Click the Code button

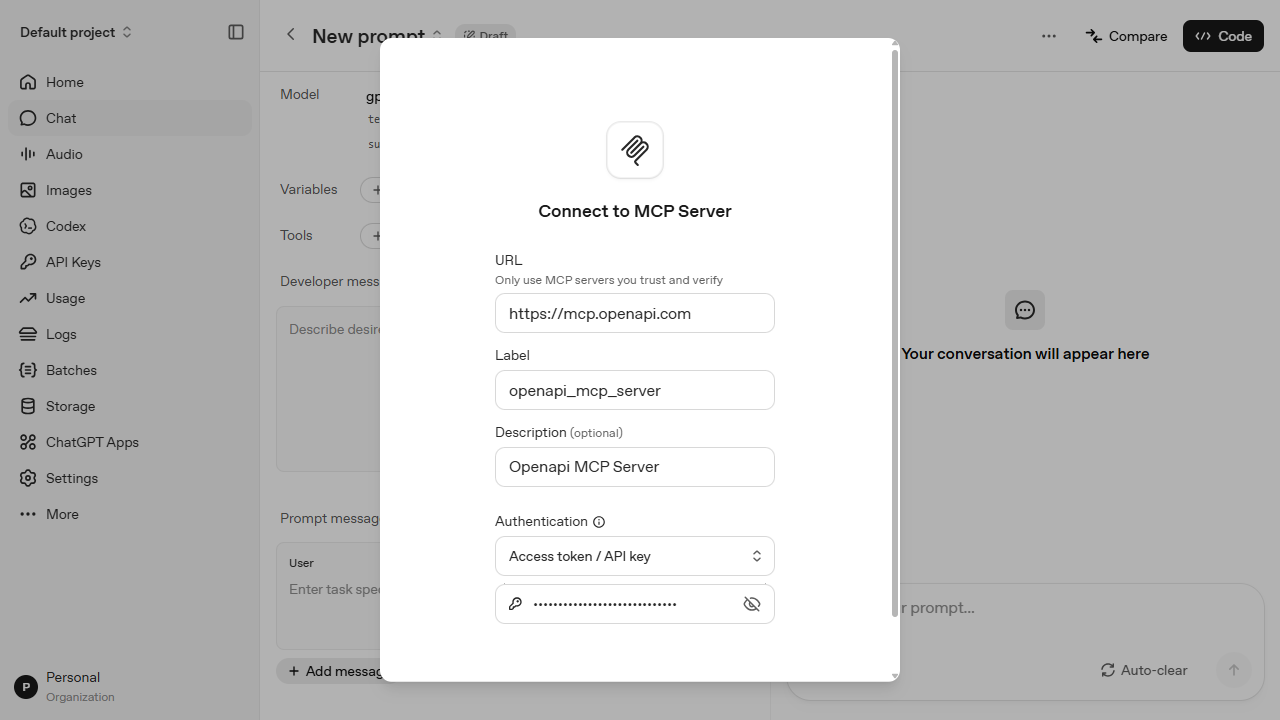click(1223, 36)
